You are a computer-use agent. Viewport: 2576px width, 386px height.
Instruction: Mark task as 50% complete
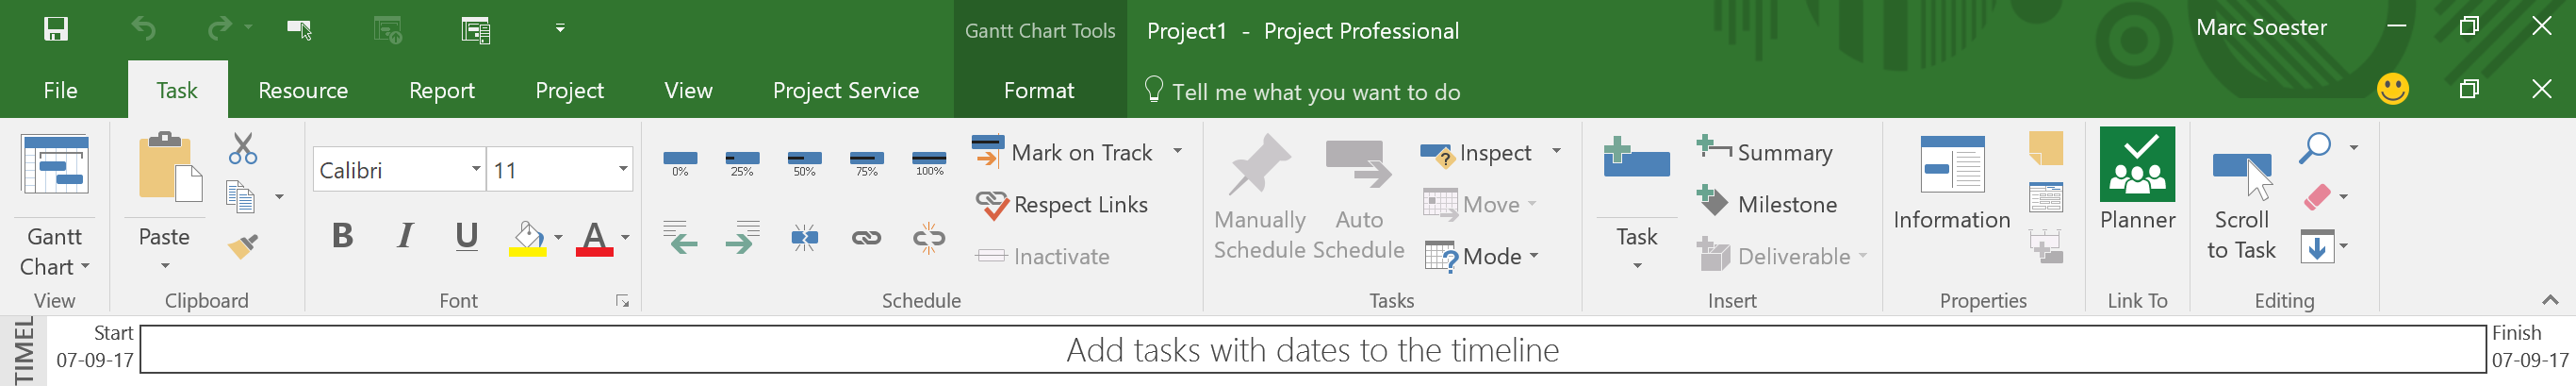[x=804, y=164]
